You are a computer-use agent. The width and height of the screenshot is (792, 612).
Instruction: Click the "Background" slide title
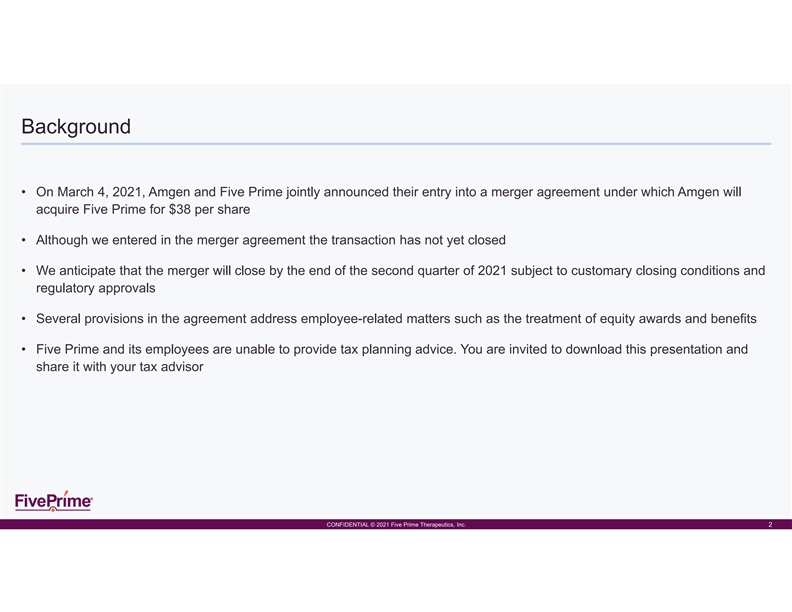tap(76, 127)
